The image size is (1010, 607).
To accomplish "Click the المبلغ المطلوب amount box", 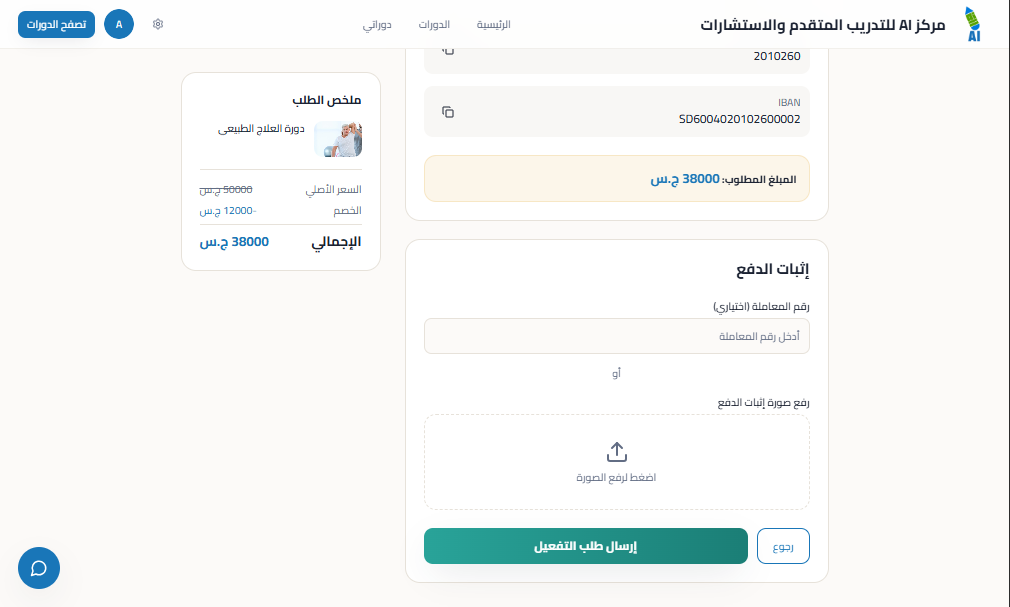I will 617,179.
